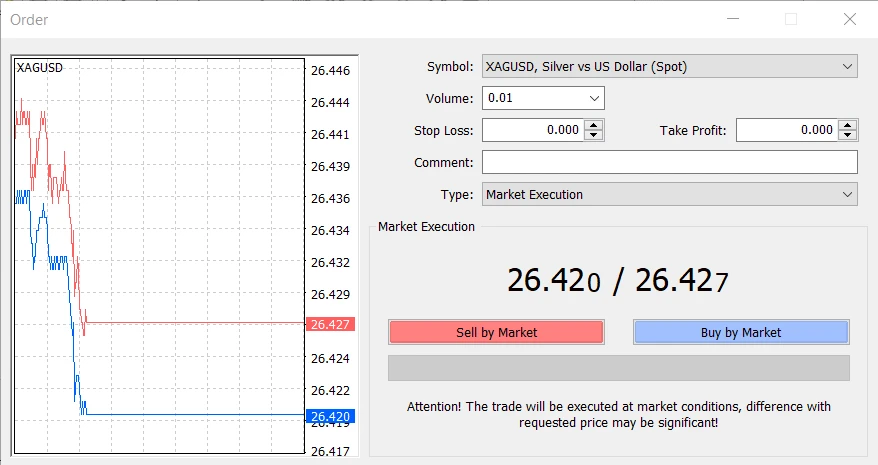
Task: Click the Volume value field showing 0.01
Action: coord(533,99)
